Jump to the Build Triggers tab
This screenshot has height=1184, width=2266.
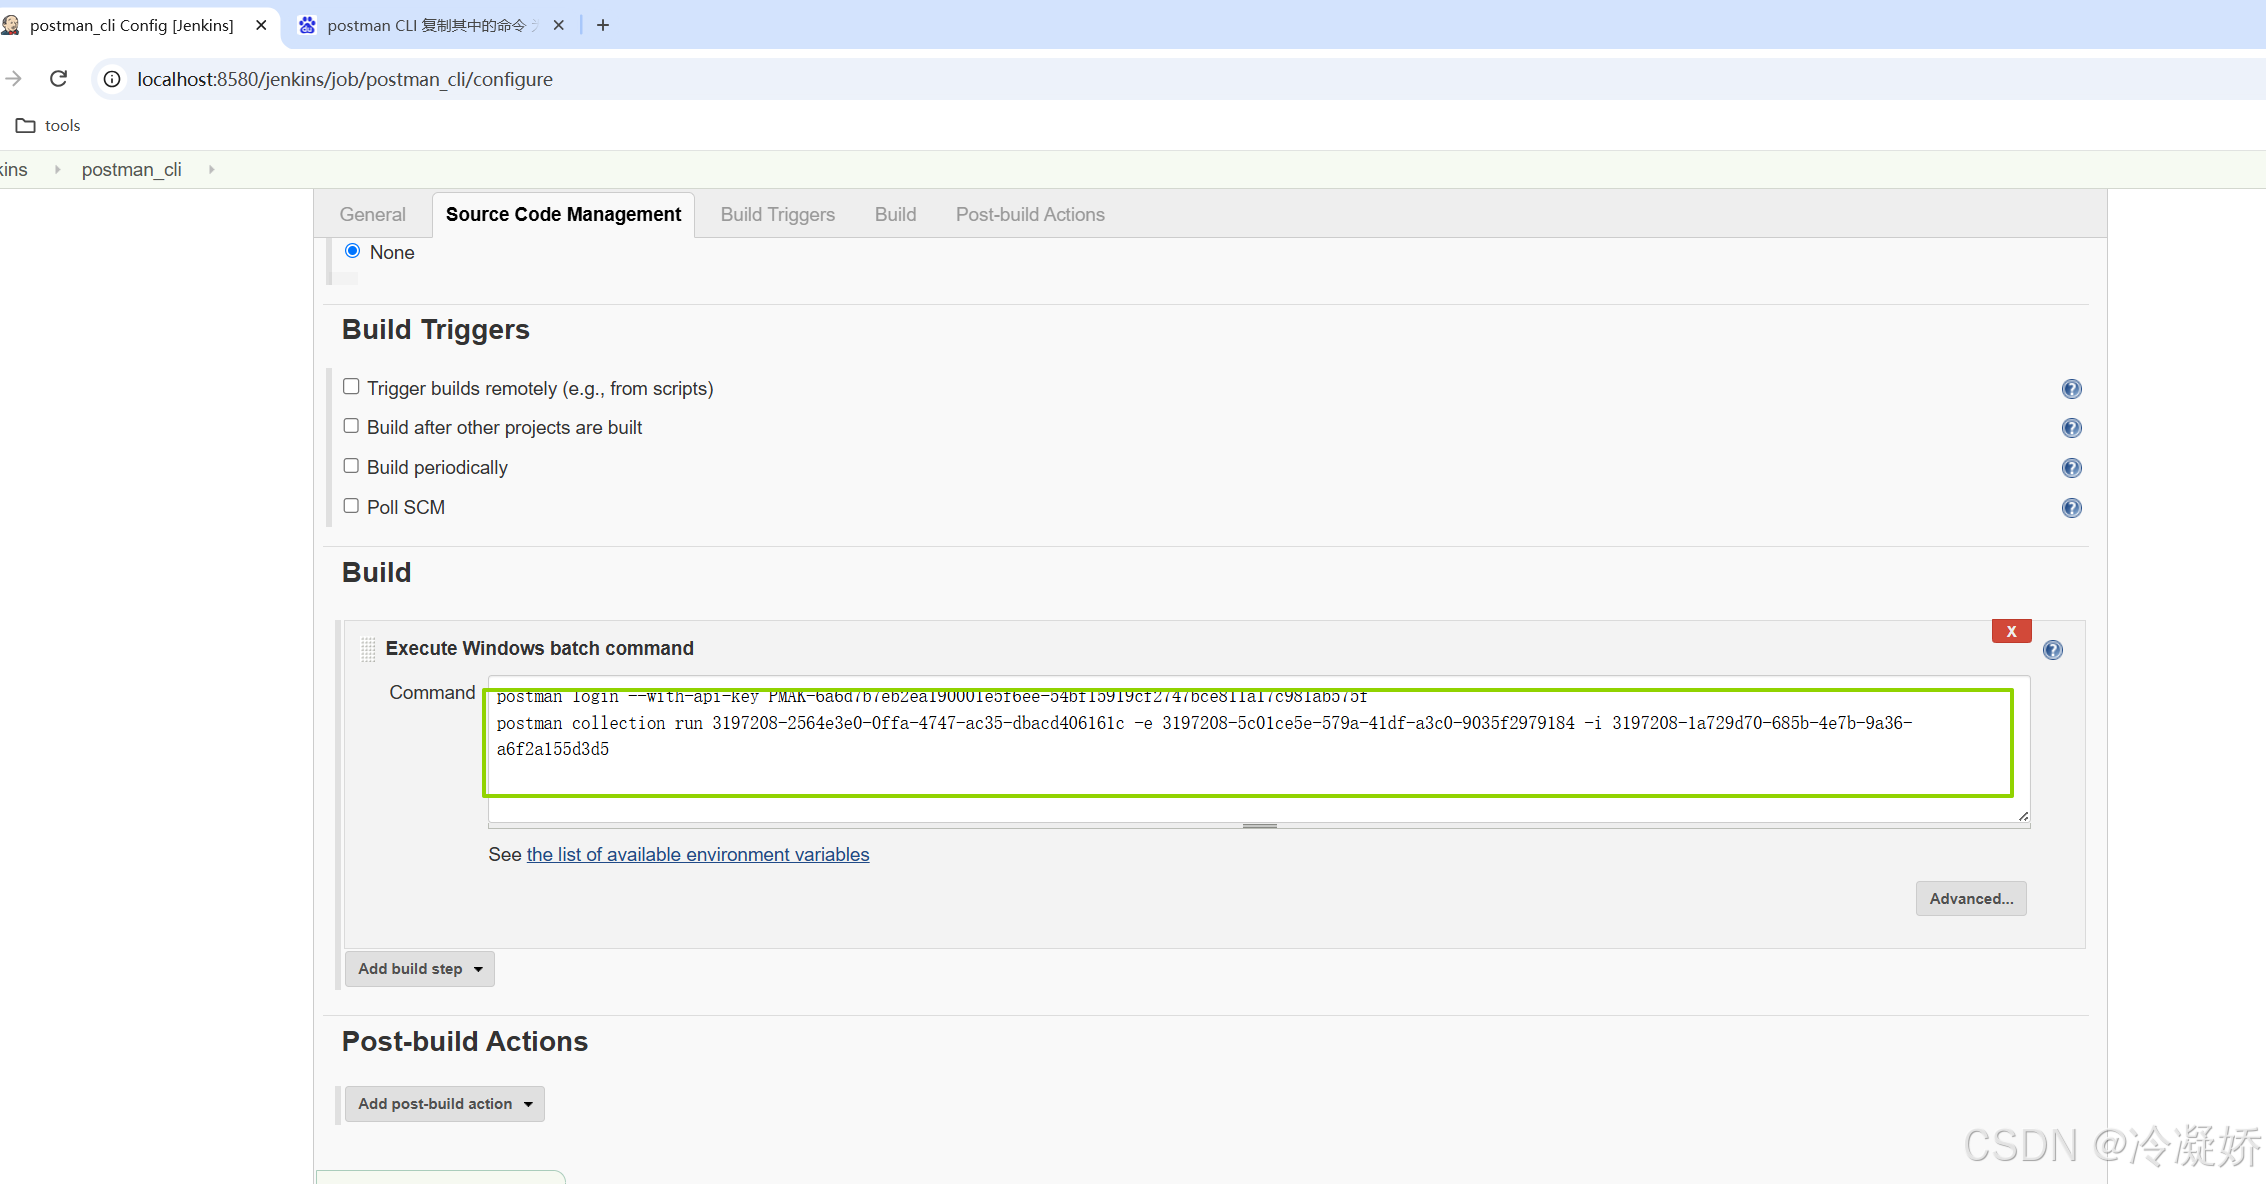tap(778, 214)
